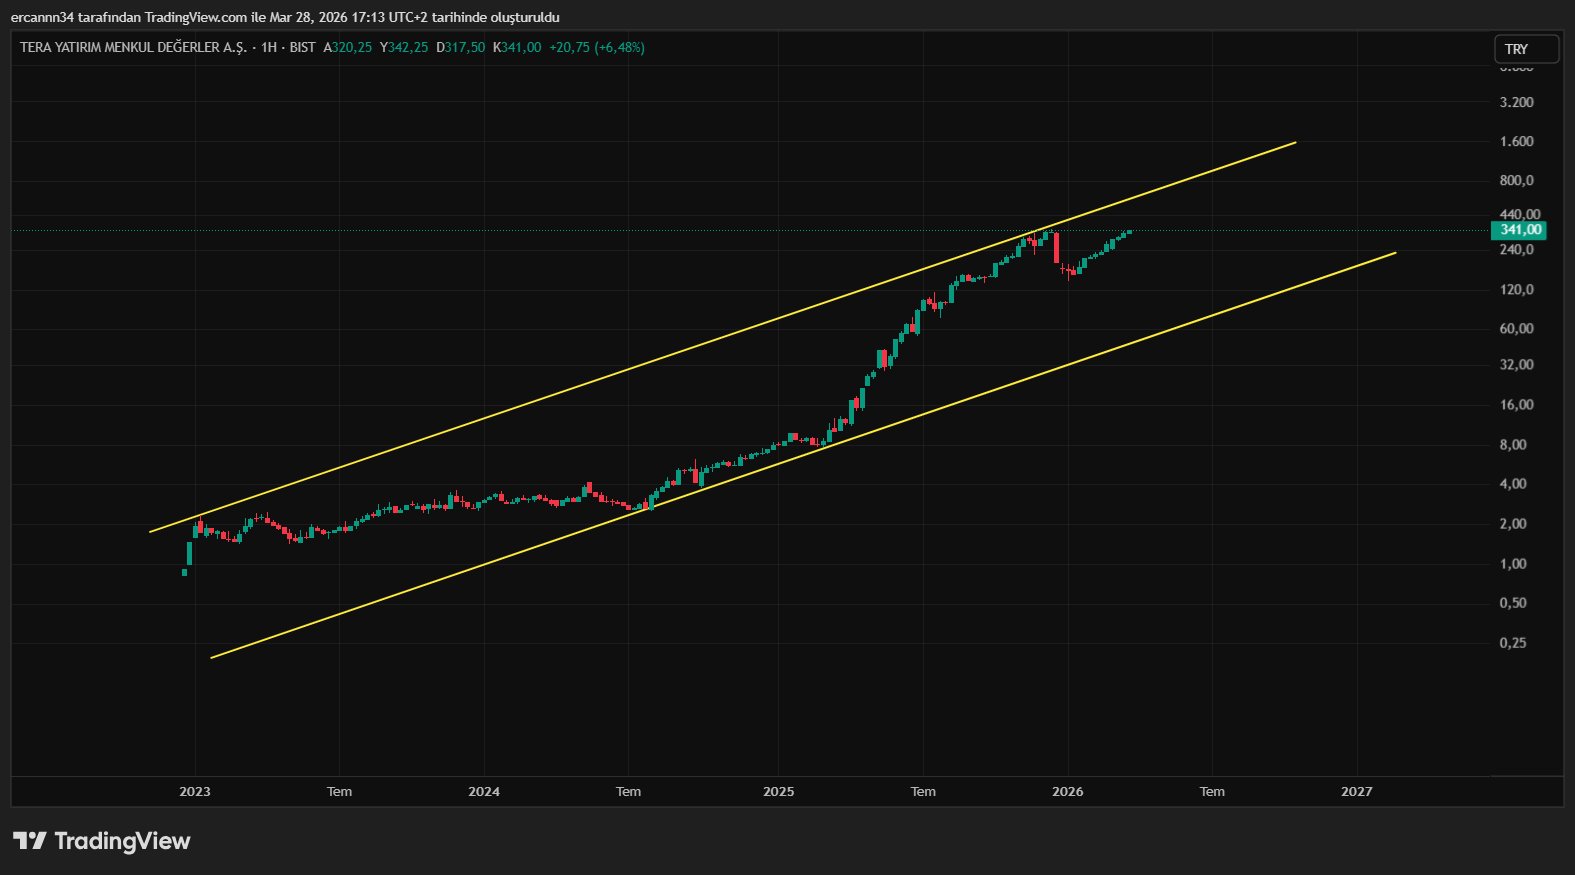
Task: Click the BIST exchange label
Action: [x=302, y=47]
